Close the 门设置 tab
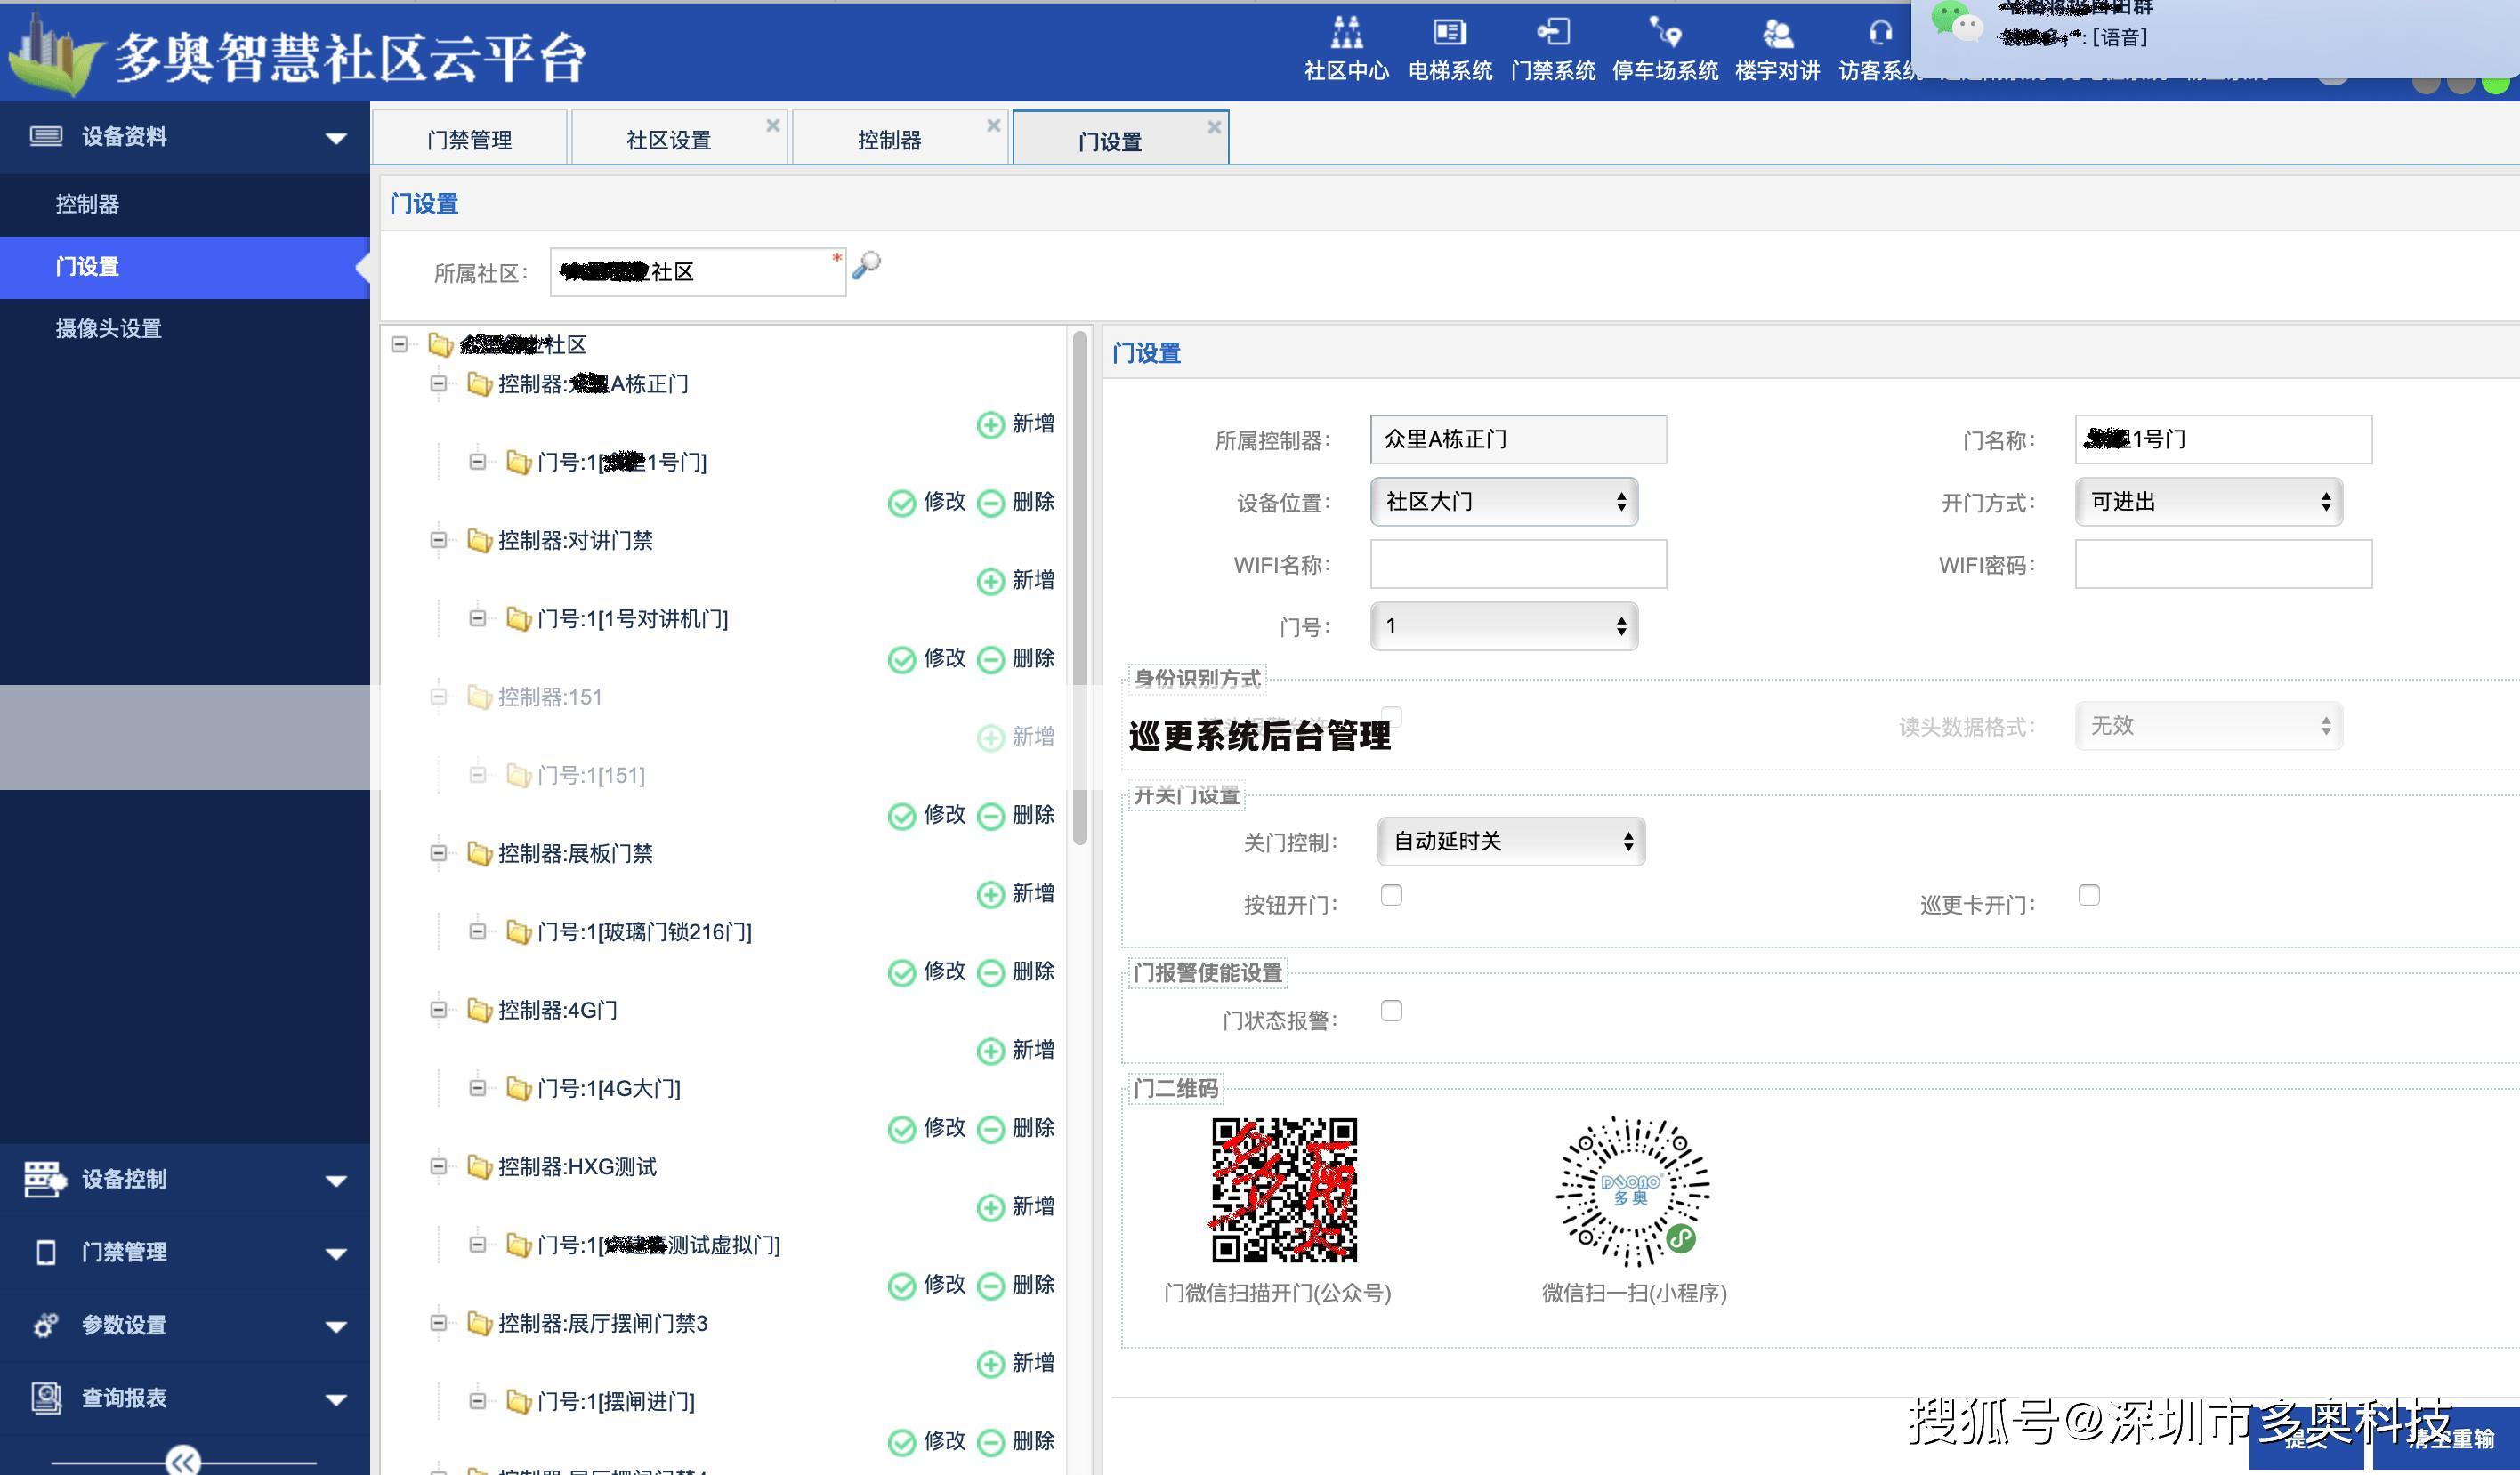This screenshot has height=1475, width=2520. 1214,127
